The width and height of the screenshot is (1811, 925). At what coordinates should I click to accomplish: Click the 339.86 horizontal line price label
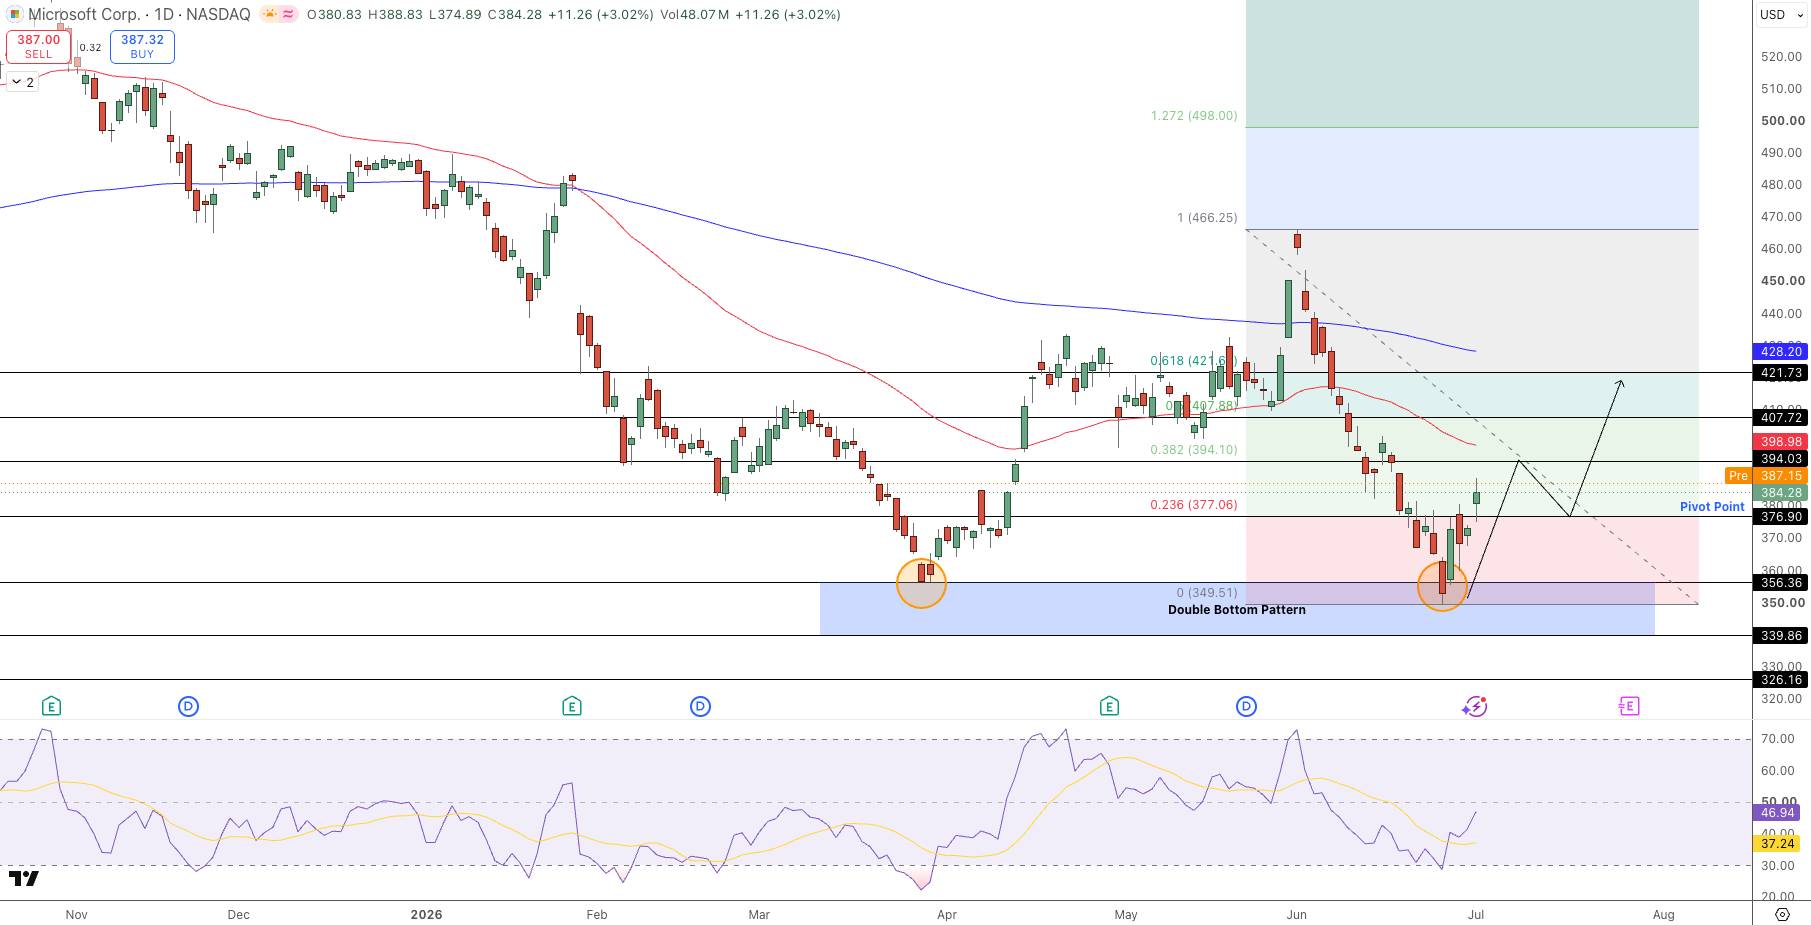tap(1780, 636)
